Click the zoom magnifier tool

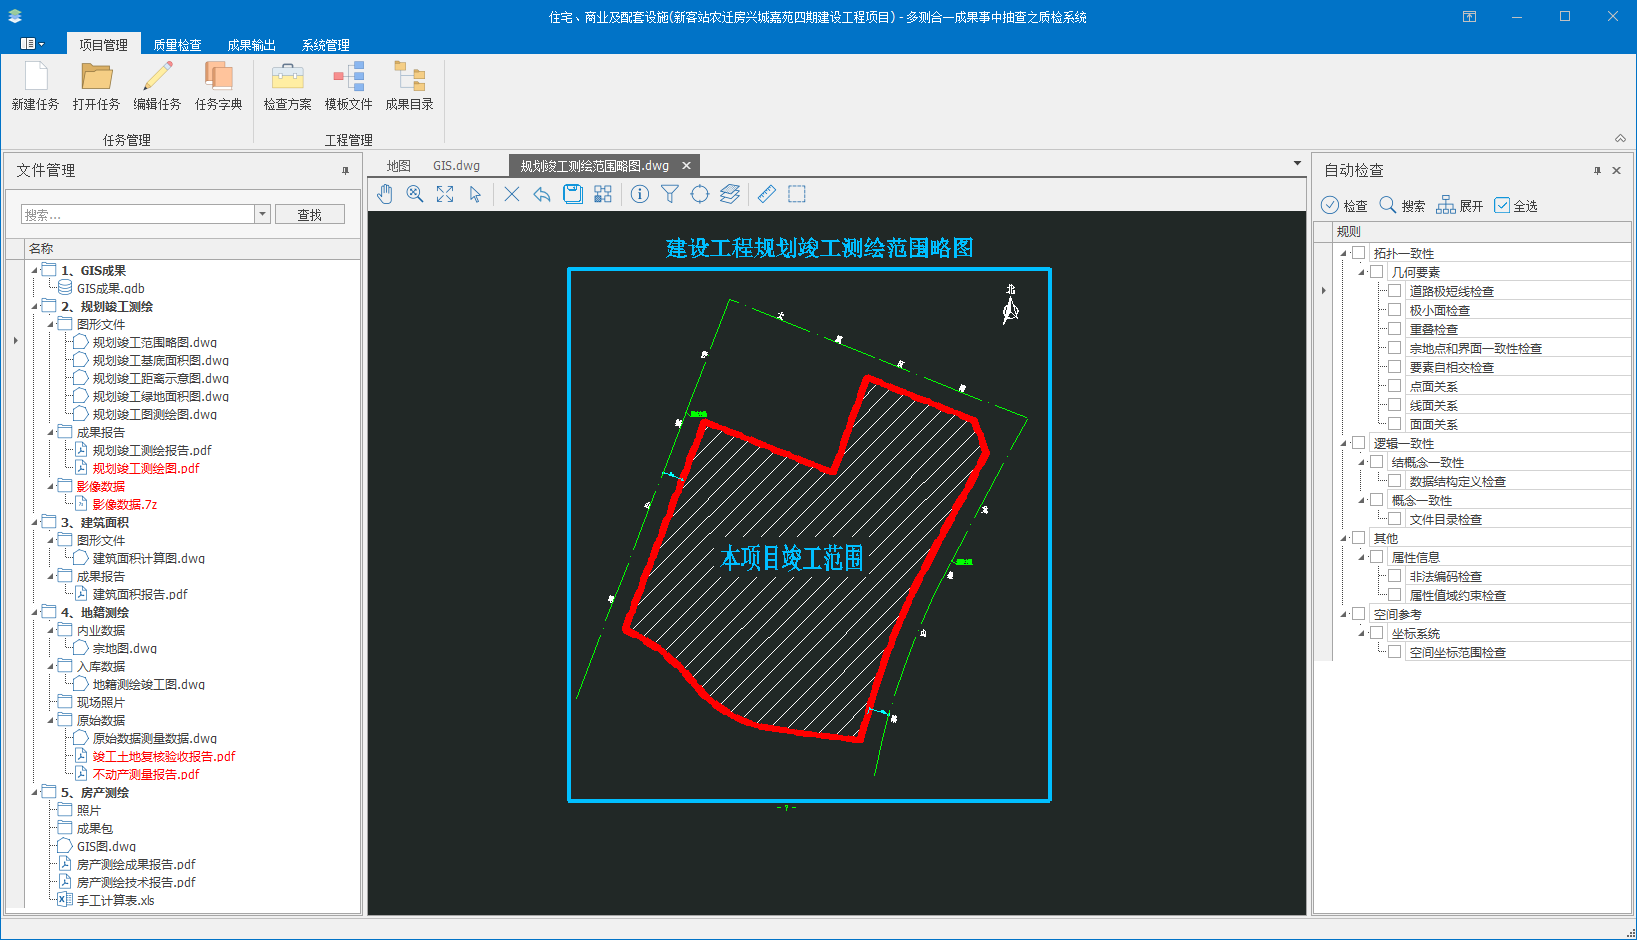click(415, 194)
